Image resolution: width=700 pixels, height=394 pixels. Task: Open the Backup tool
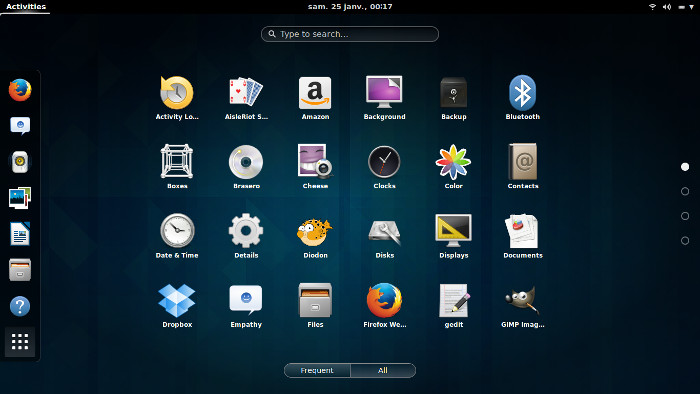tap(454, 97)
